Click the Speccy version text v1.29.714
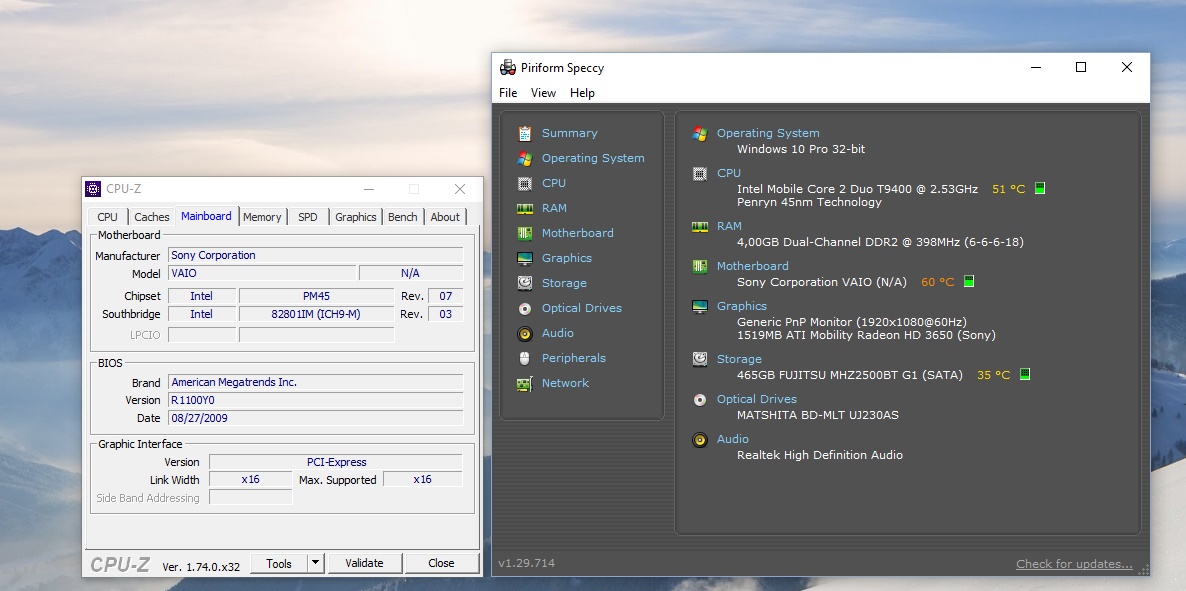Screen dimensions: 1186x591 click(526, 564)
